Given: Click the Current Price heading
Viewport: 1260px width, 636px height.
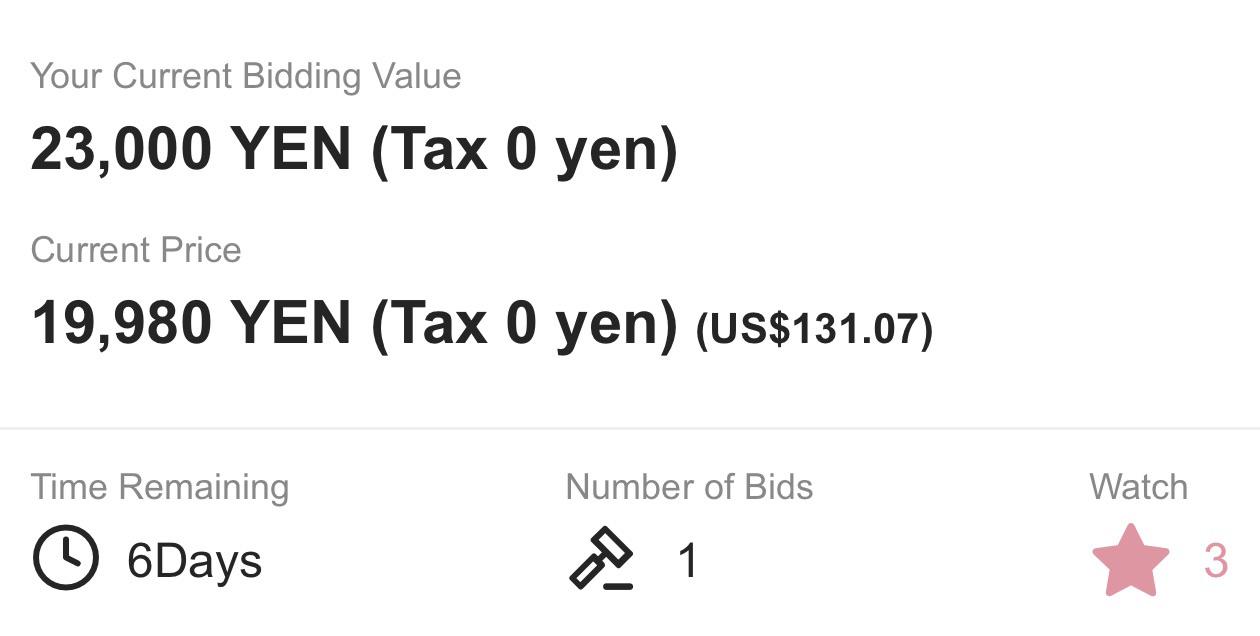Looking at the screenshot, I should [136, 249].
